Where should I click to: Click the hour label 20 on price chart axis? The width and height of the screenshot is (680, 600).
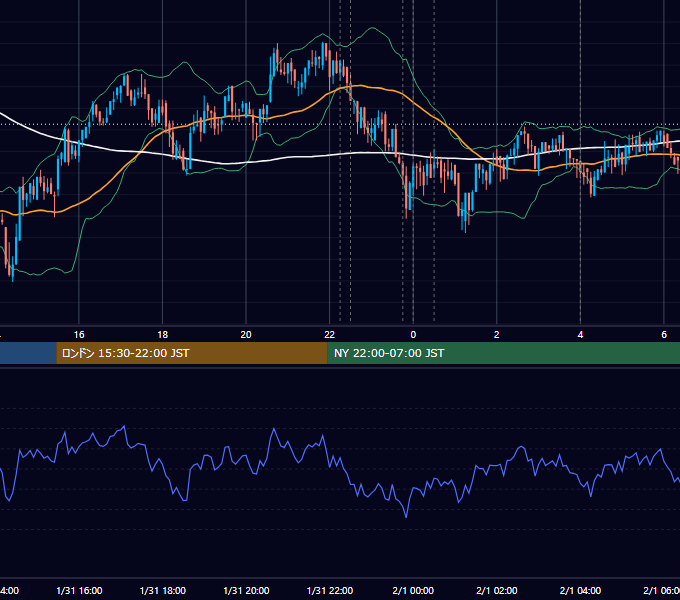click(246, 335)
